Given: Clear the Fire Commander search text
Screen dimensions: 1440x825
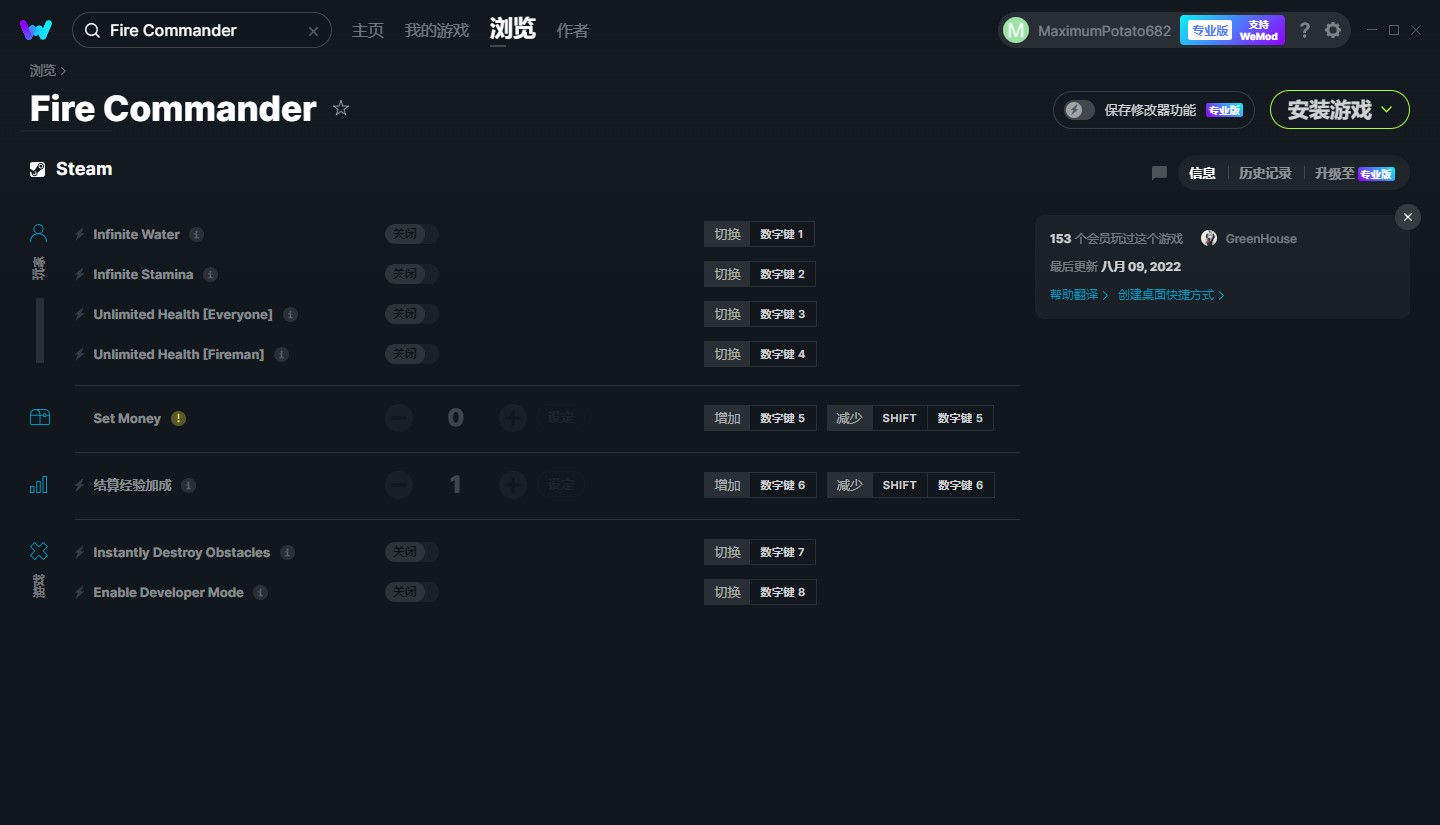Looking at the screenshot, I should pos(313,31).
